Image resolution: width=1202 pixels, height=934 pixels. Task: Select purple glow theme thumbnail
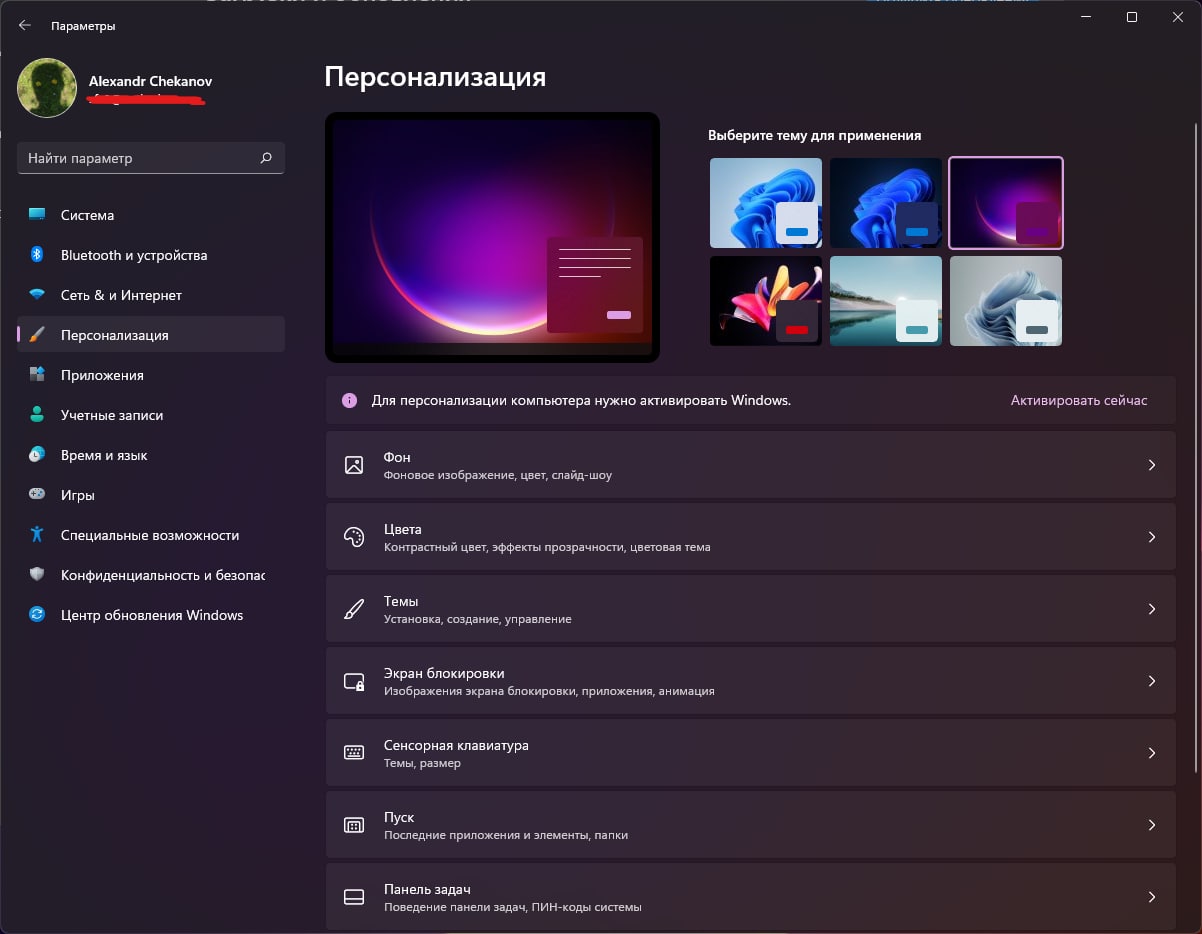1006,203
